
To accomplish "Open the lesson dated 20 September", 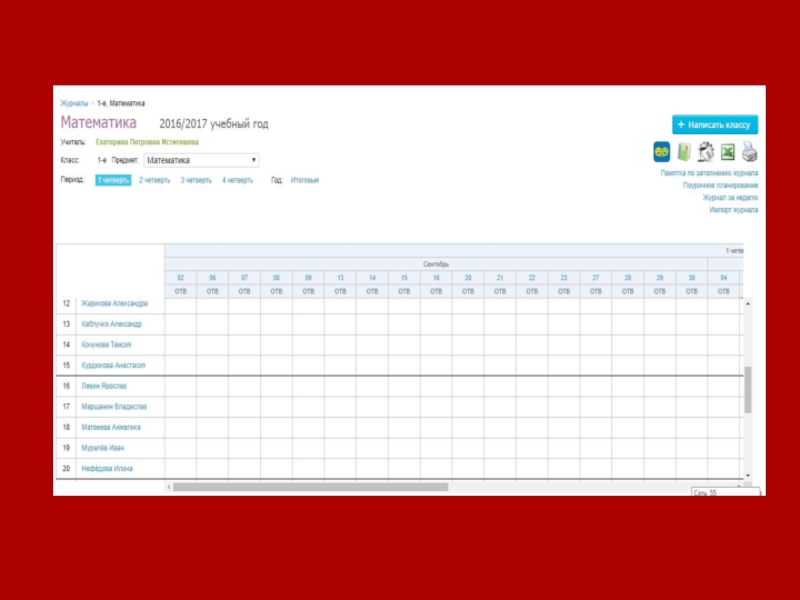I will [468, 278].
